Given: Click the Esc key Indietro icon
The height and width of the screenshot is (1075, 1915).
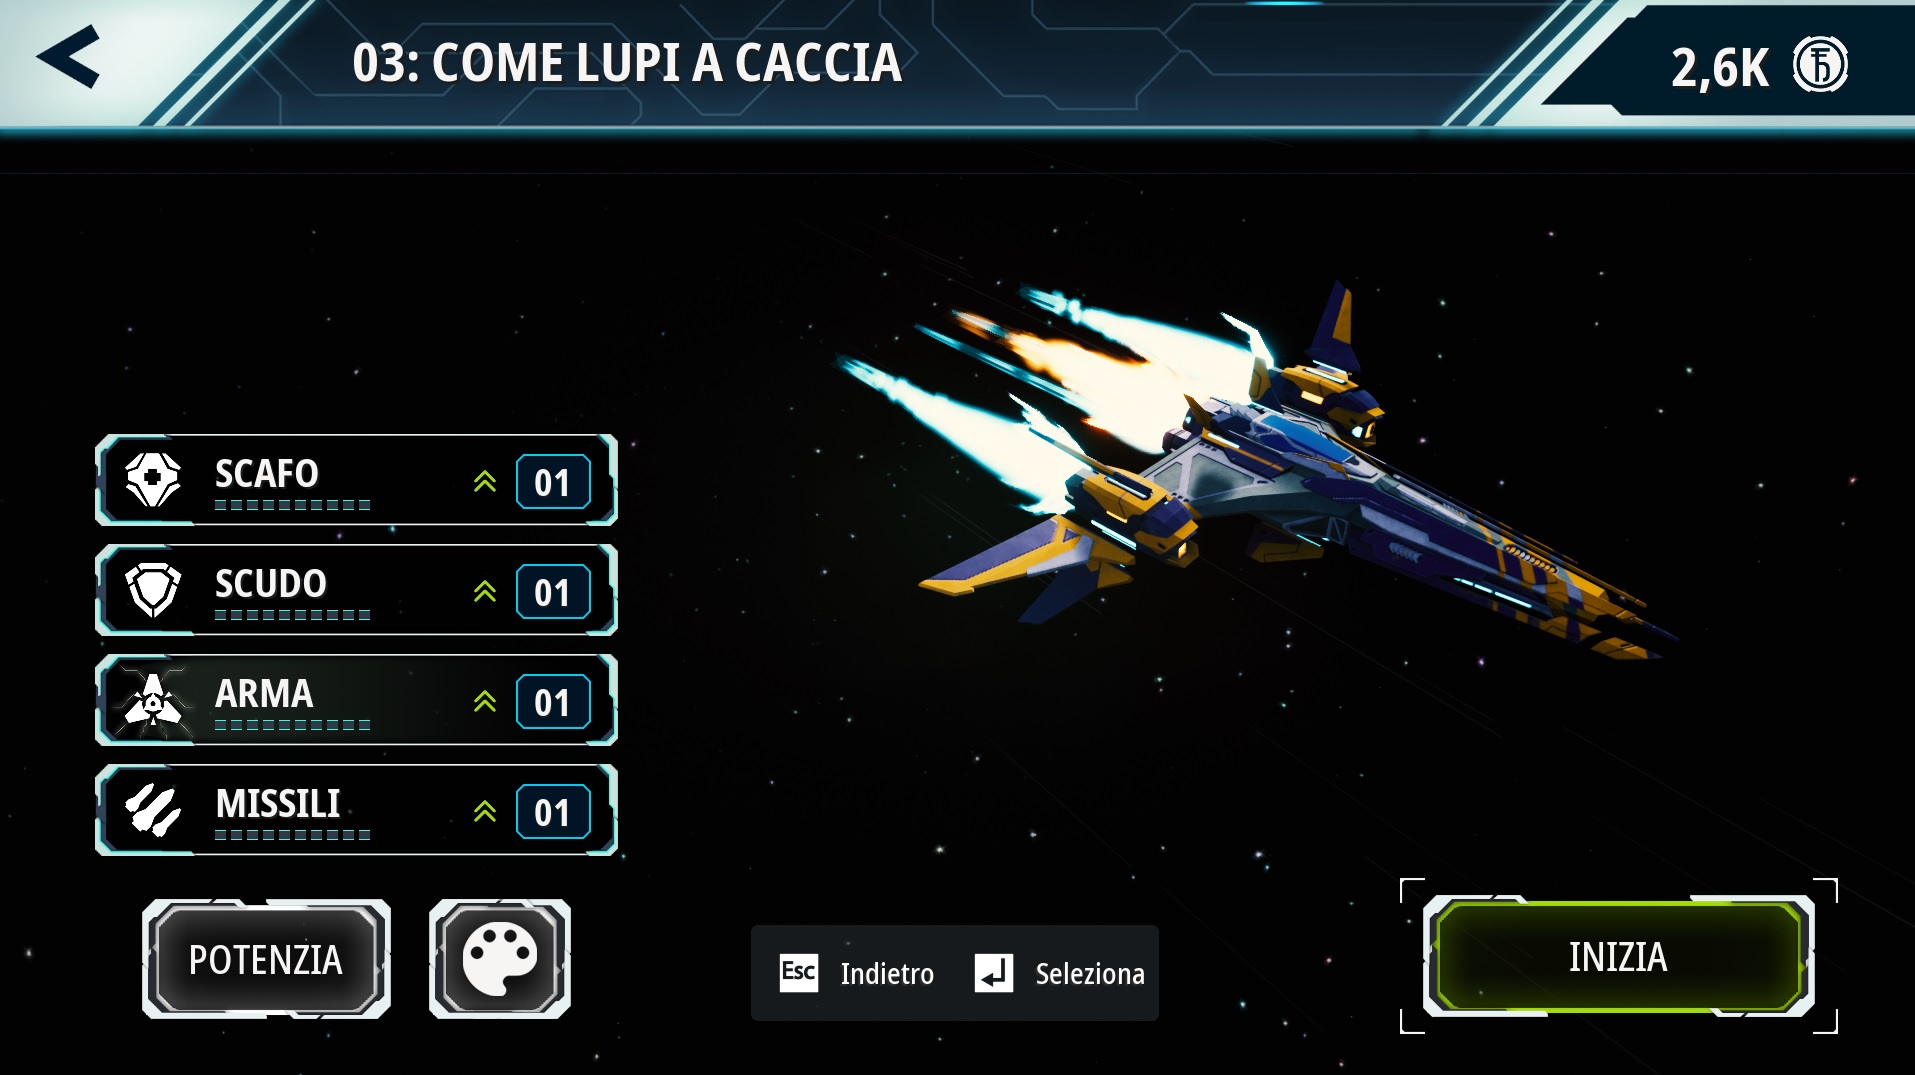Looking at the screenshot, I should tap(798, 972).
